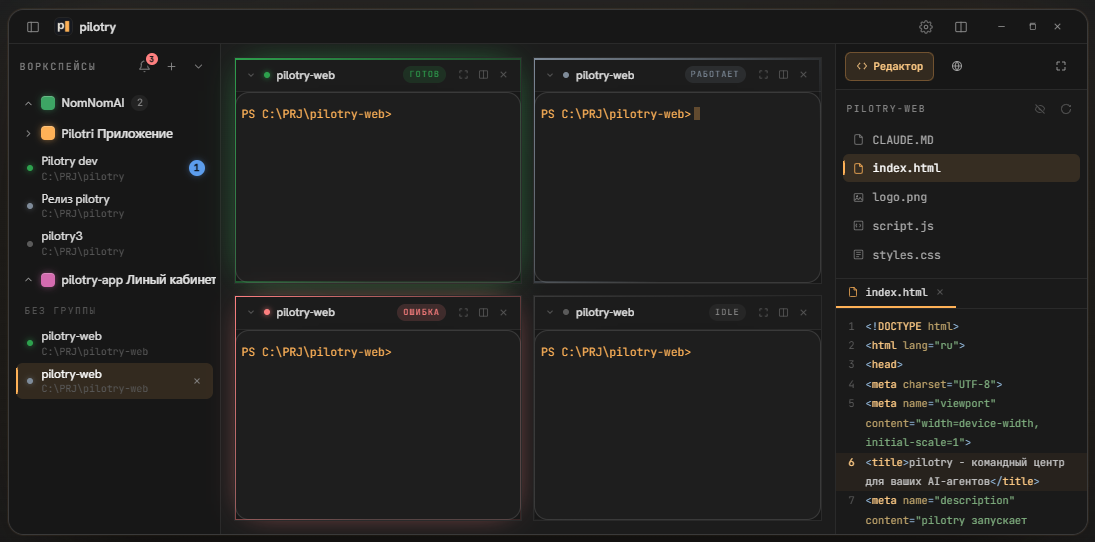Open chevron menu in ГОТОВ terminal pane
The height and width of the screenshot is (542, 1095).
[251, 75]
